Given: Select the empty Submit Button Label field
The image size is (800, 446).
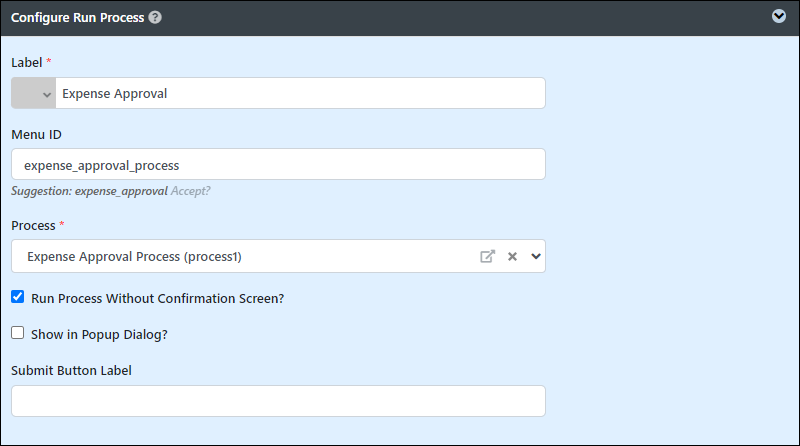Looking at the screenshot, I should pyautogui.click(x=279, y=401).
